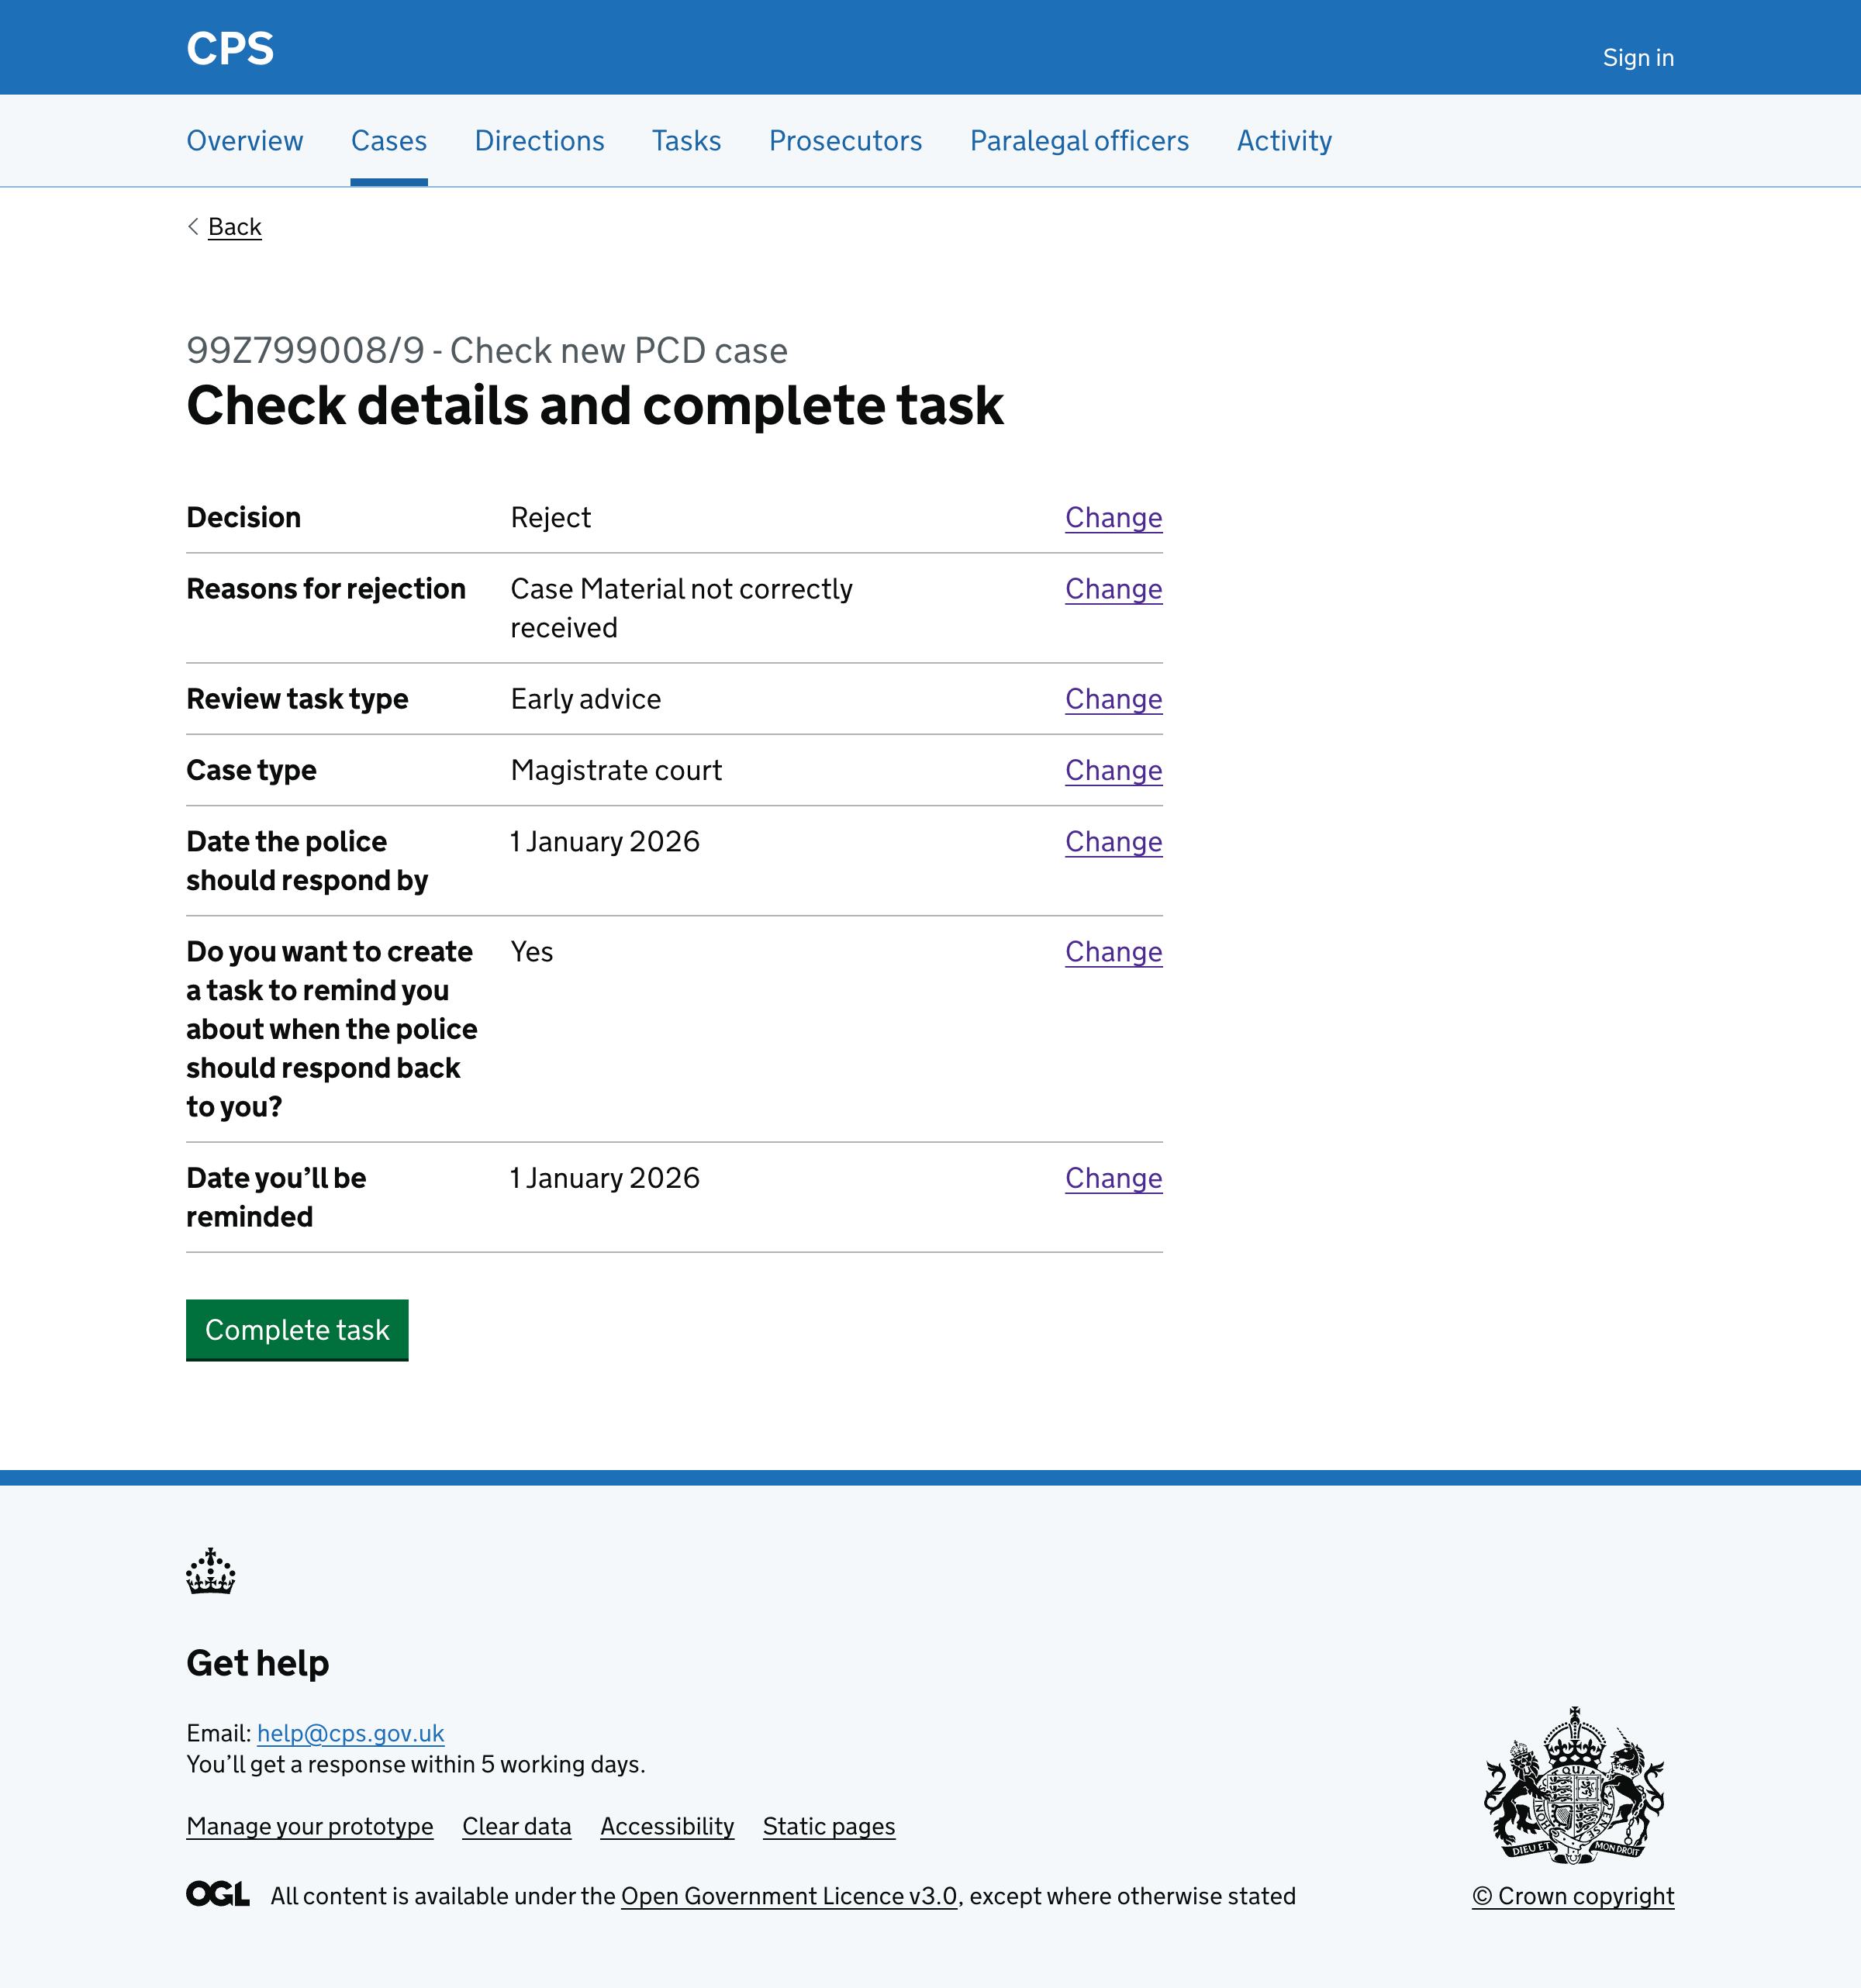
Task: Click Sign in at top right
Action: pos(1638,57)
